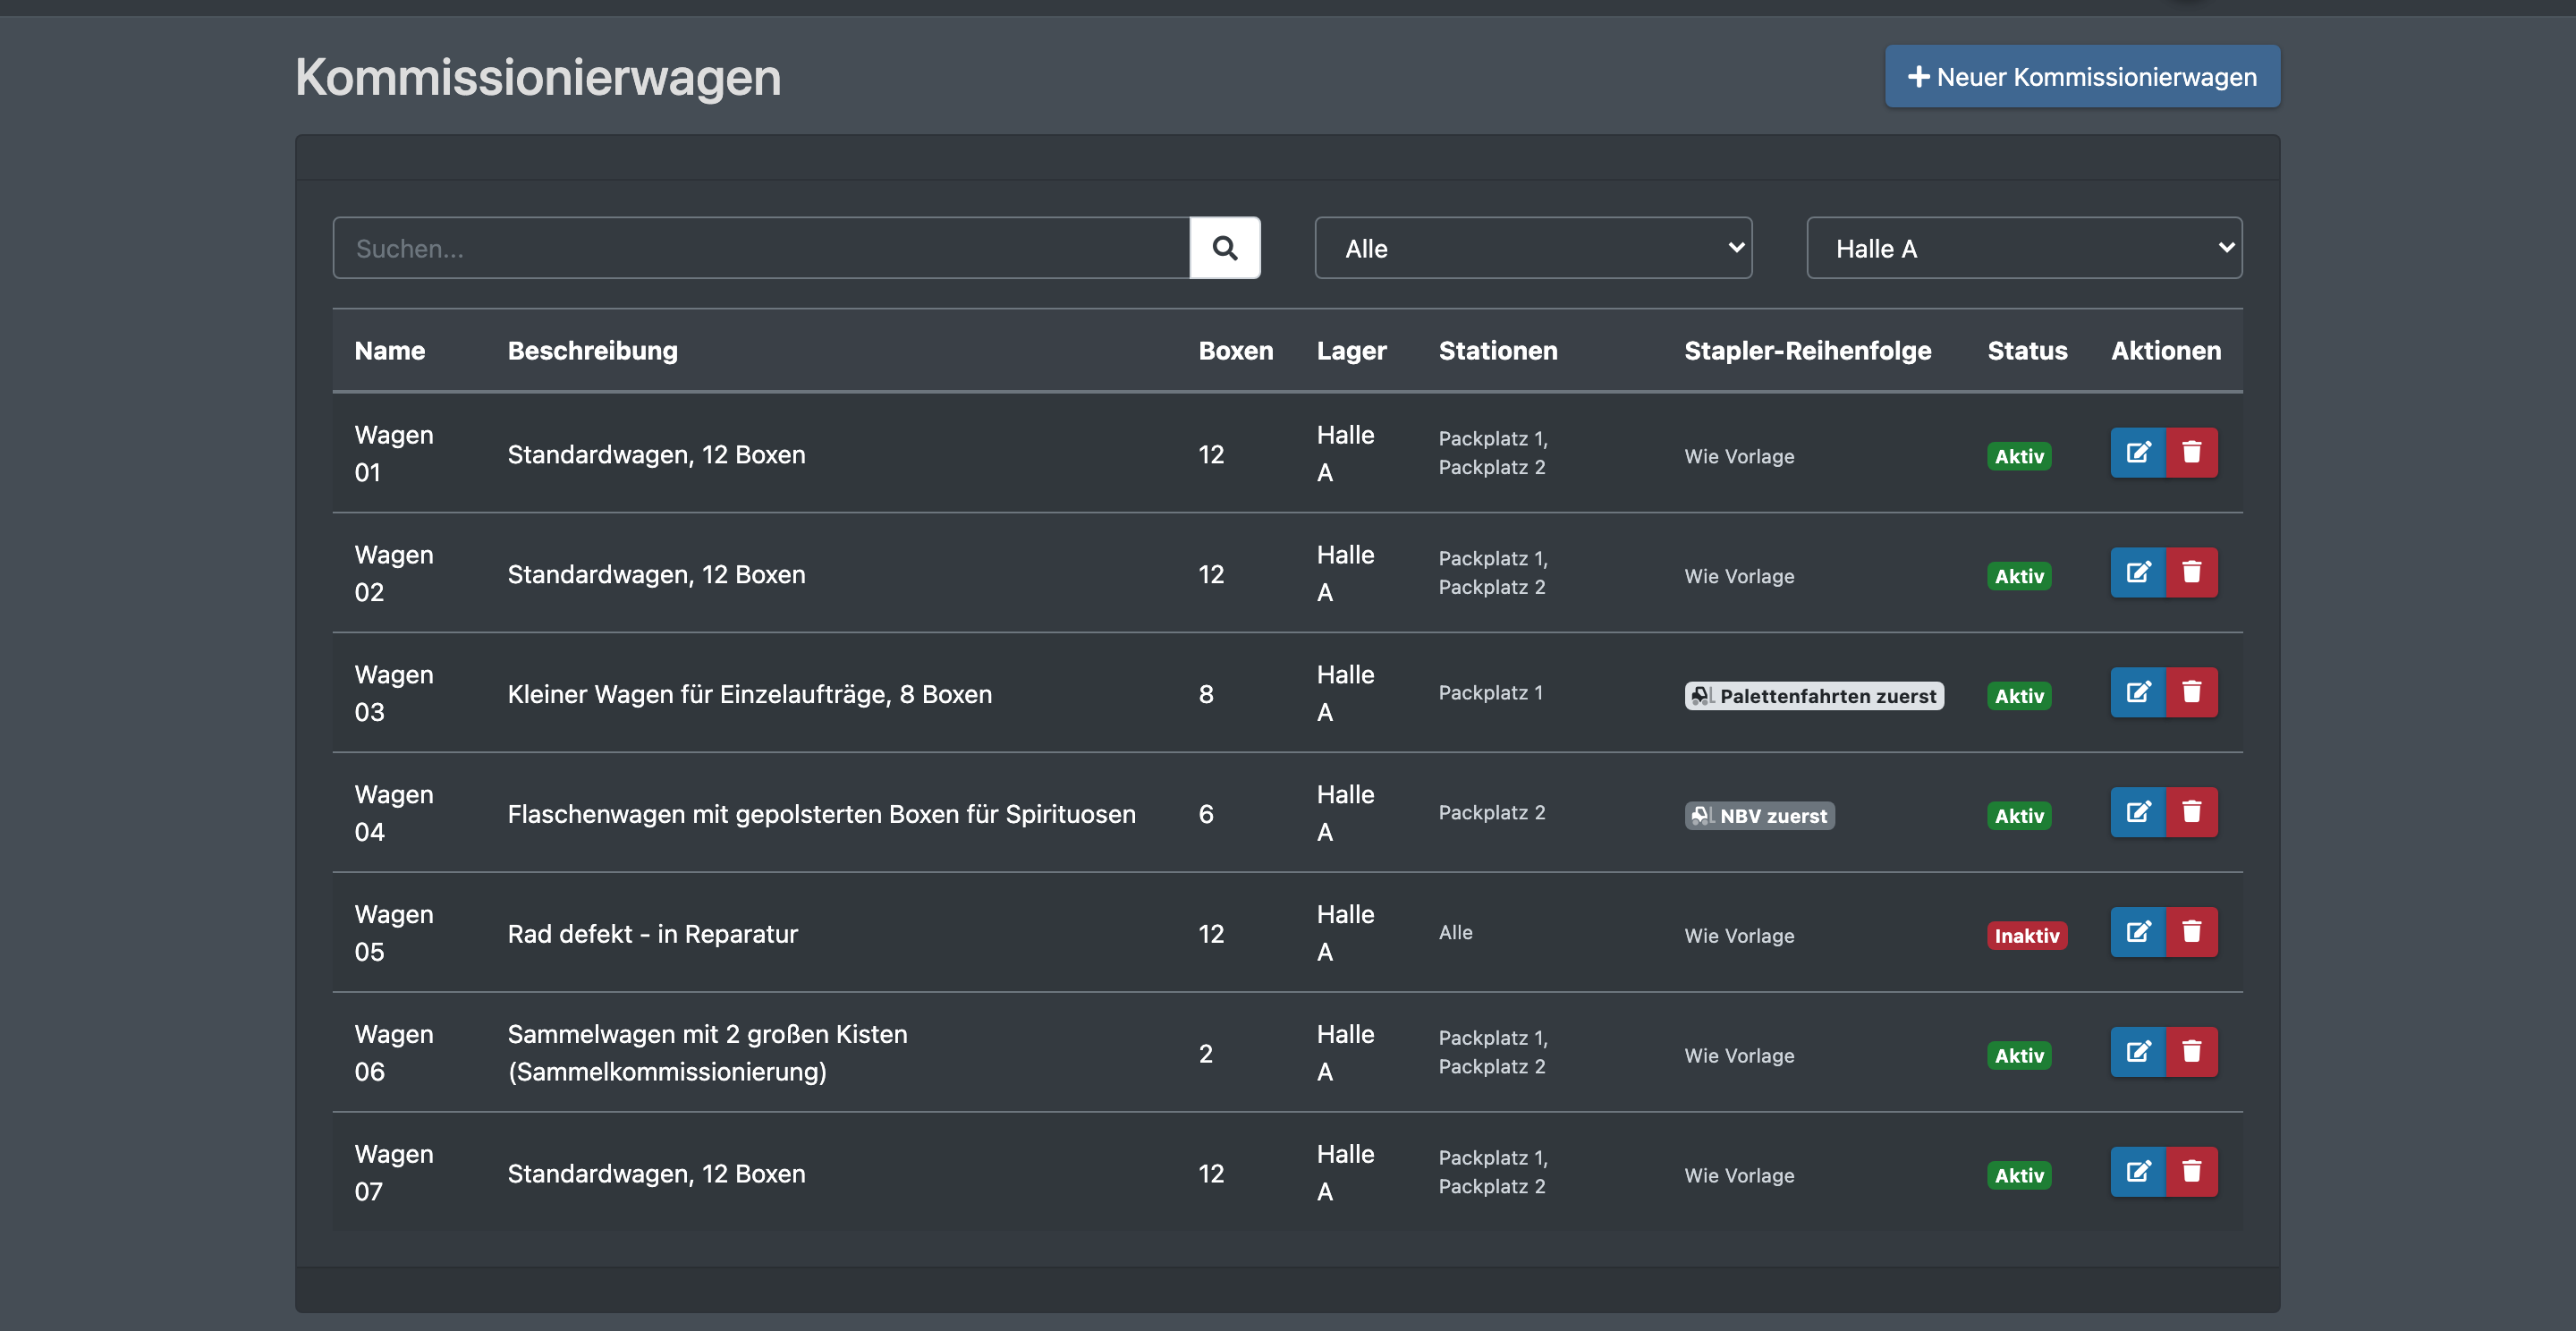Open the 'Alle' status filter dropdown
This screenshot has width=2576, height=1331.
coord(1533,248)
